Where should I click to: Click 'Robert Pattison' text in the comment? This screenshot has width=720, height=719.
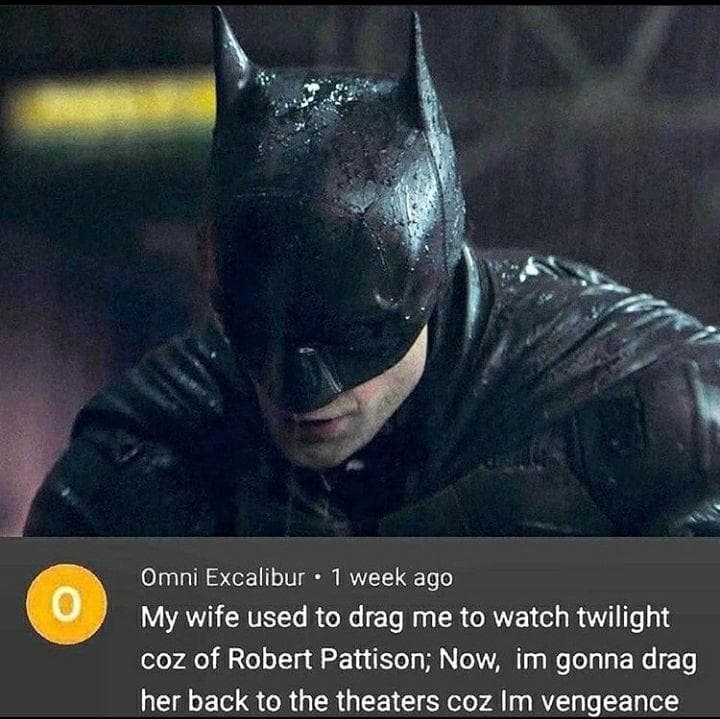point(328,660)
